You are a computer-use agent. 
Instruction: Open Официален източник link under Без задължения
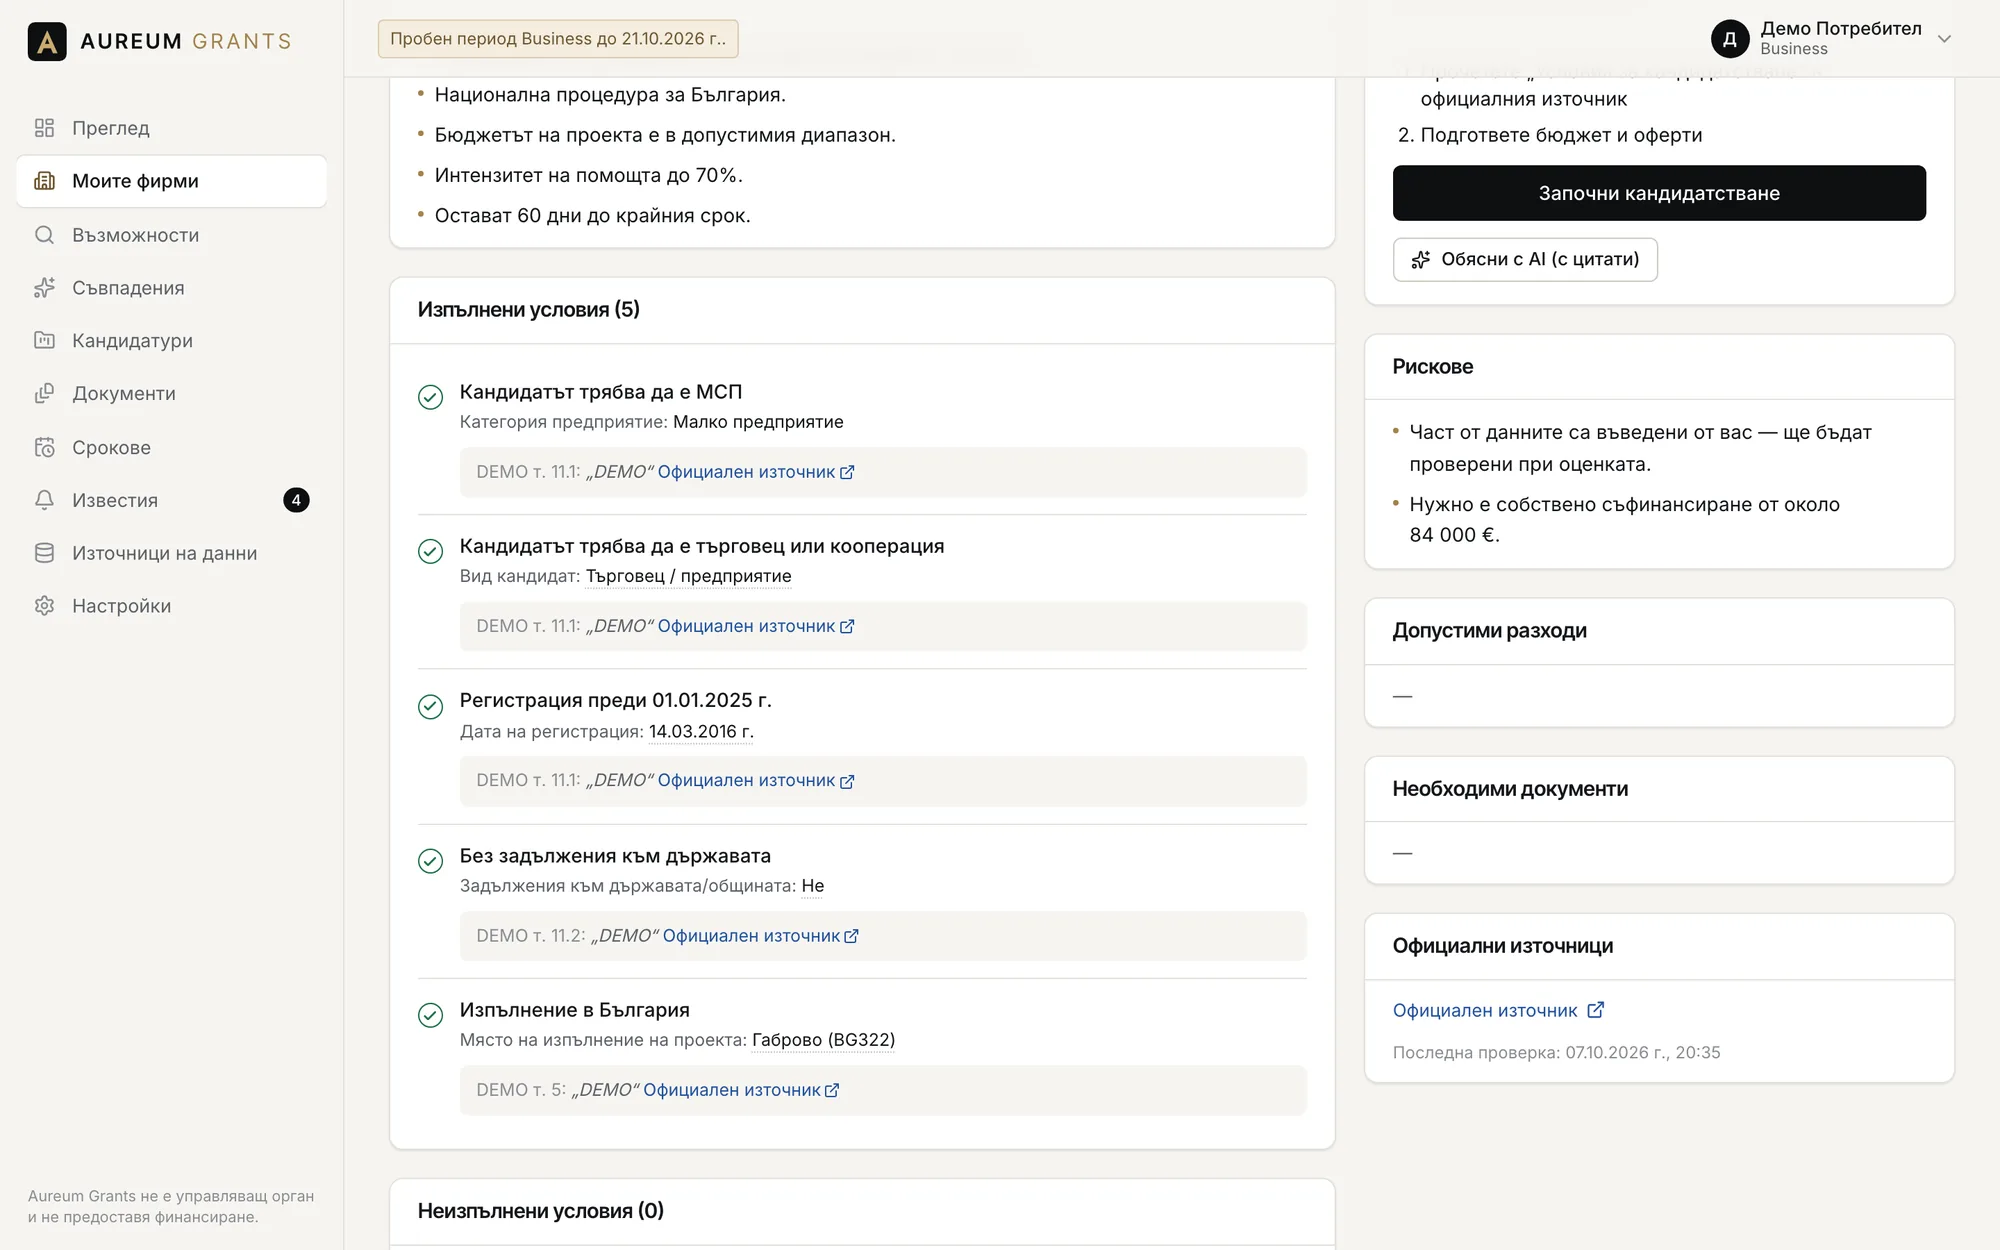761,936
